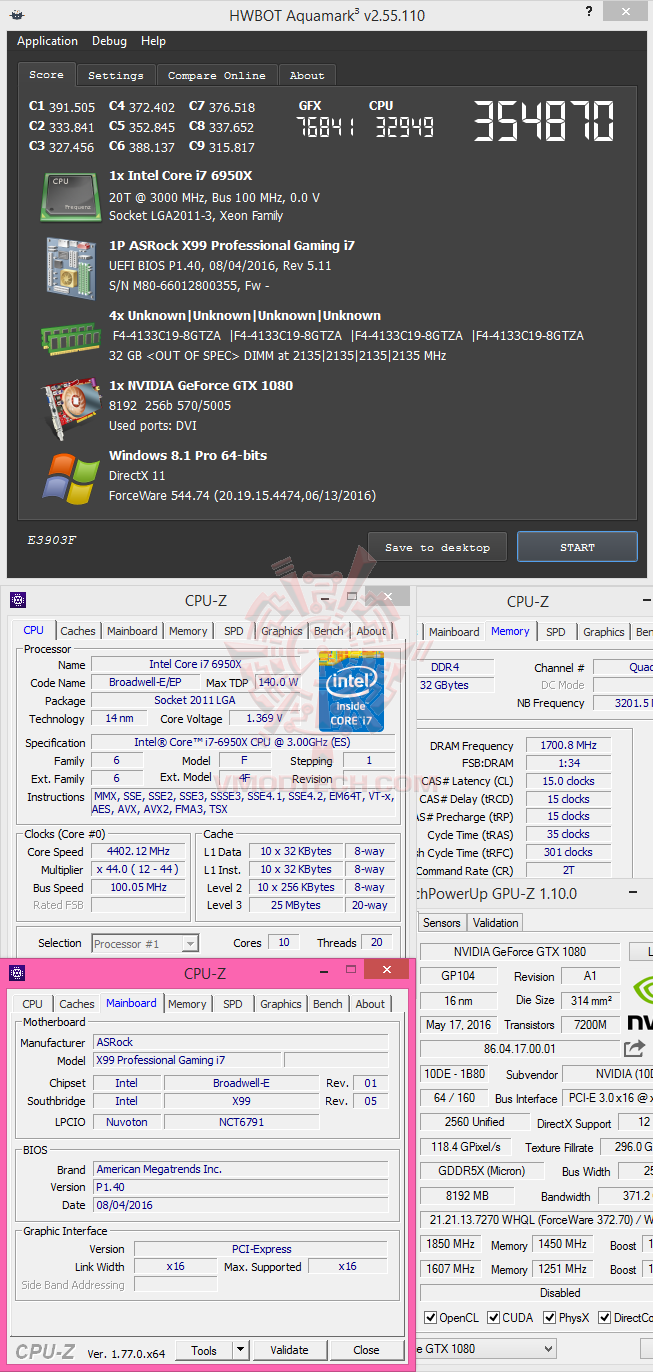The image size is (653, 1372).
Task: Select the SPD tab in the Memory CPU-Z window
Action: point(556,632)
